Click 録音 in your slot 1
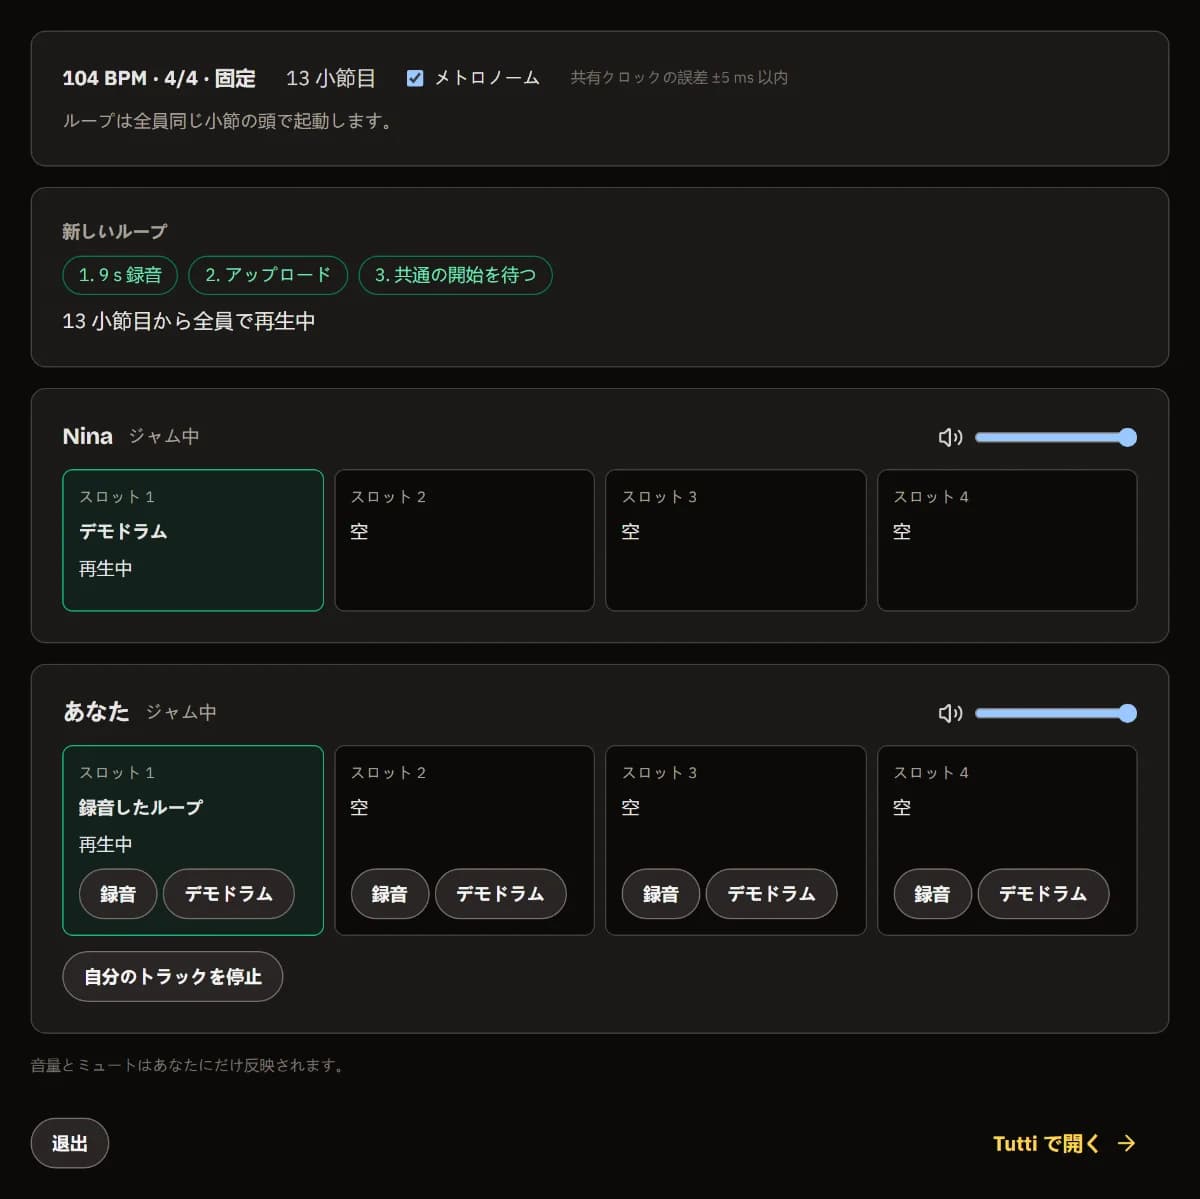Screen dimensions: 1200x1199 118,894
